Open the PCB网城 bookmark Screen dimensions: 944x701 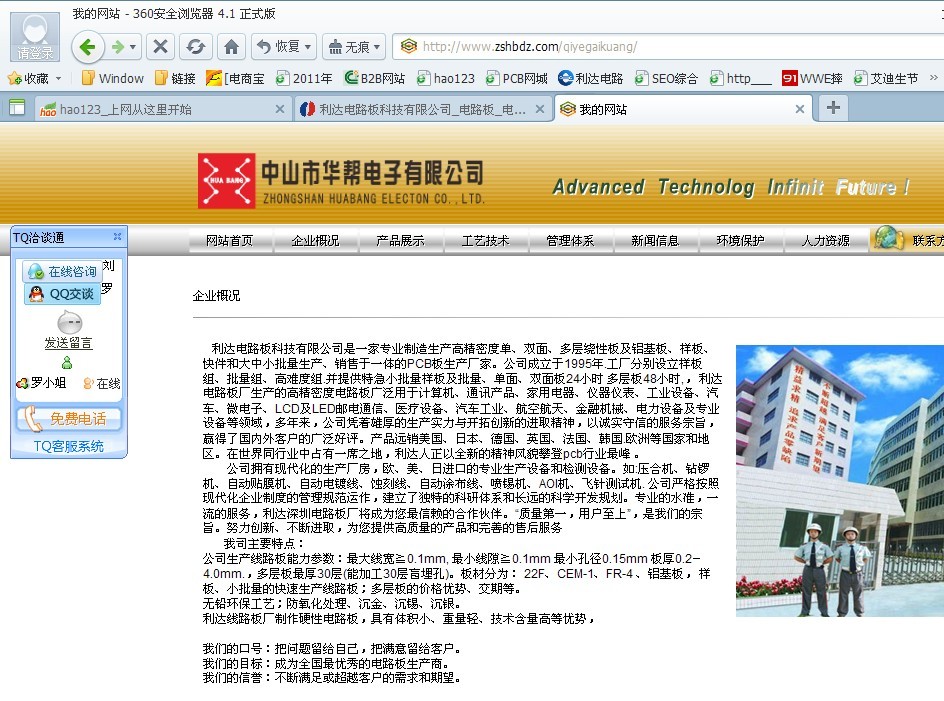point(517,78)
